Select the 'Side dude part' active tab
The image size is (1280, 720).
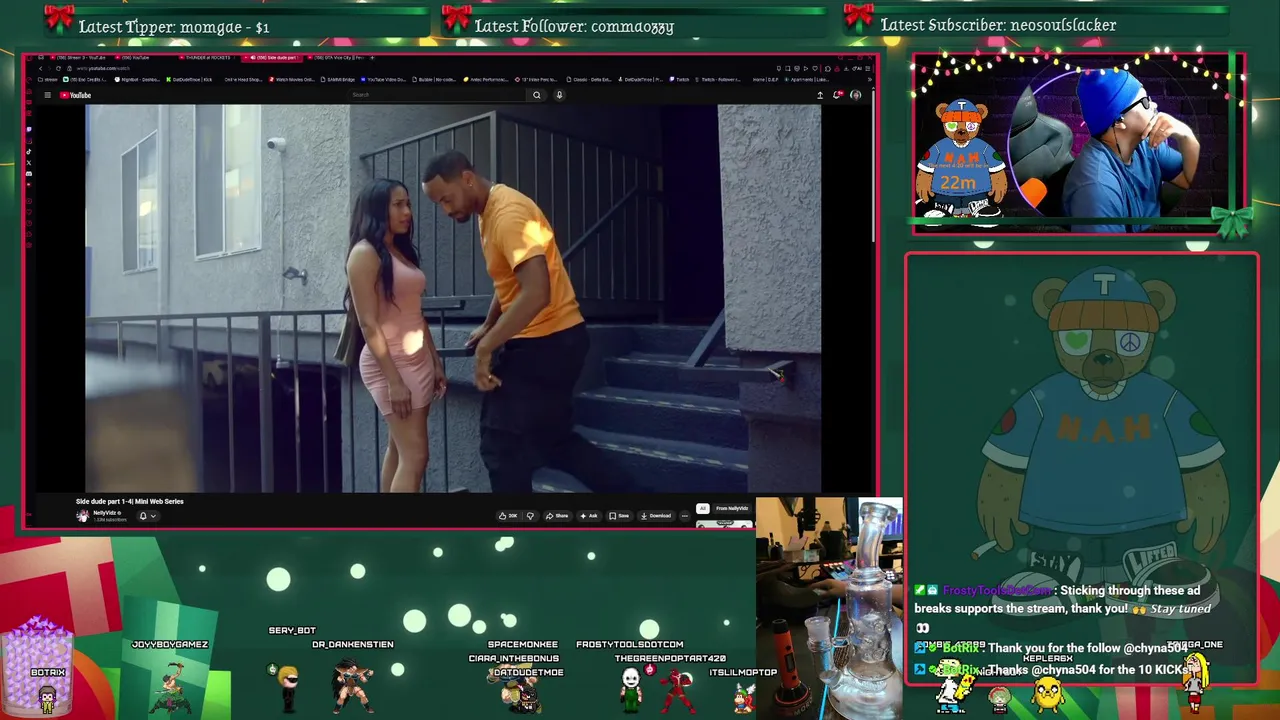(272, 57)
